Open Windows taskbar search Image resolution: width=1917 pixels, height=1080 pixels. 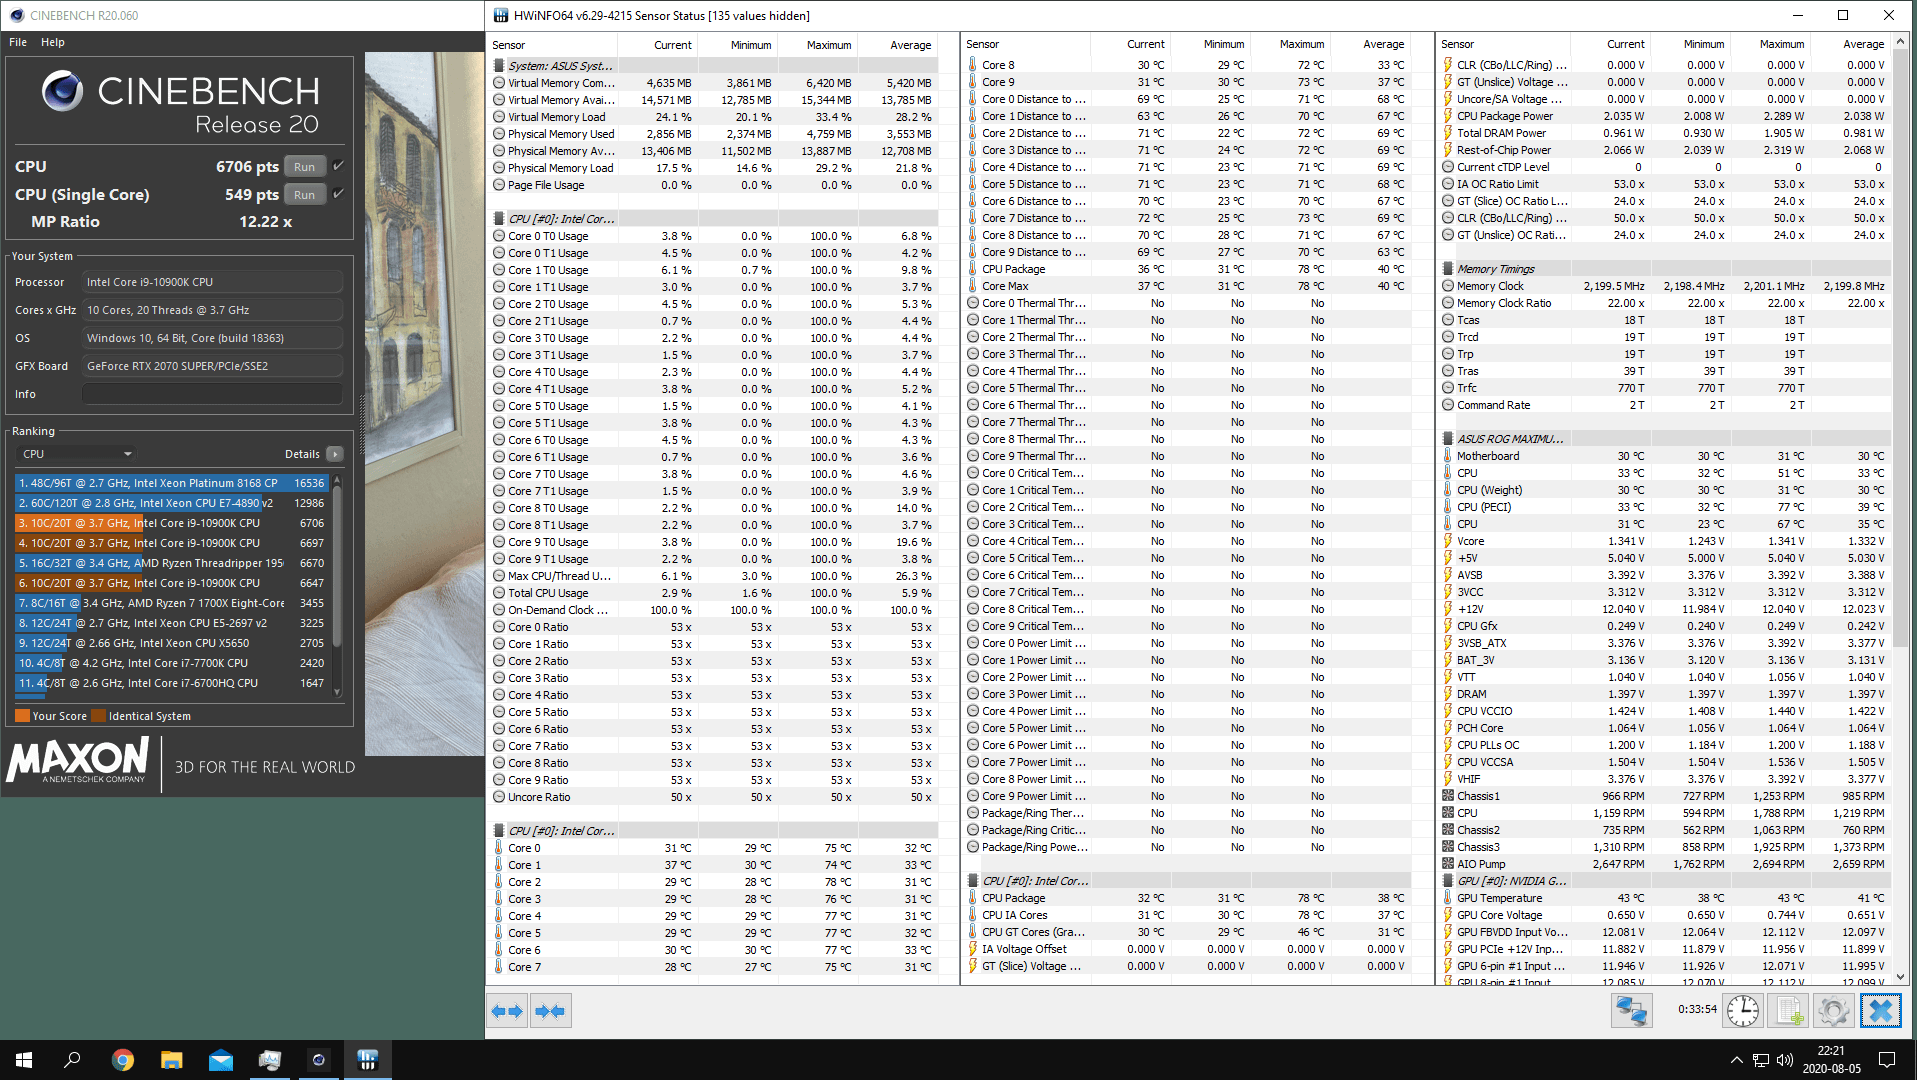point(72,1060)
